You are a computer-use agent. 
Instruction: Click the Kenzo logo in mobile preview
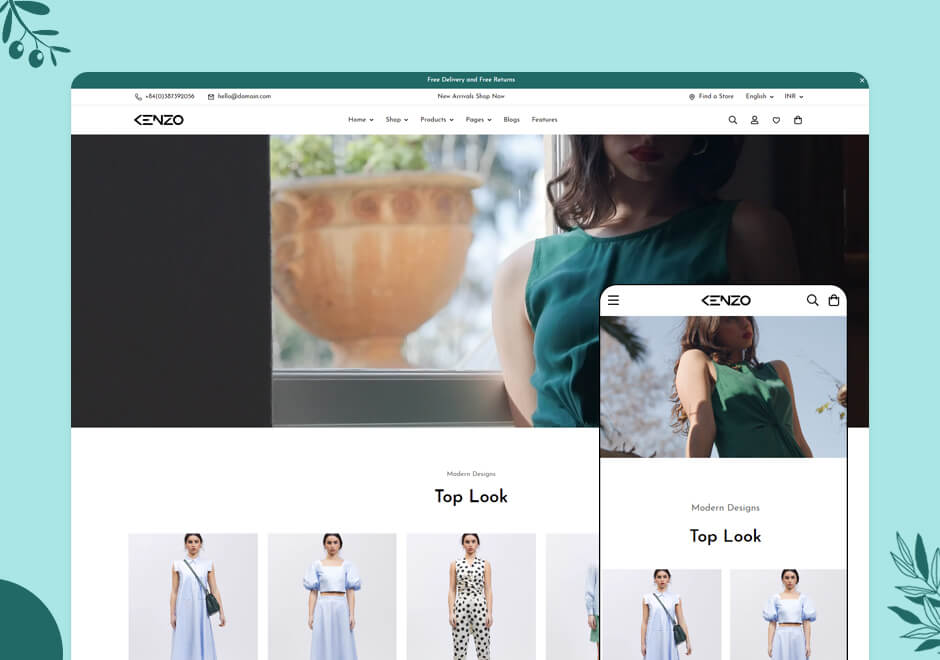pyautogui.click(x=726, y=300)
